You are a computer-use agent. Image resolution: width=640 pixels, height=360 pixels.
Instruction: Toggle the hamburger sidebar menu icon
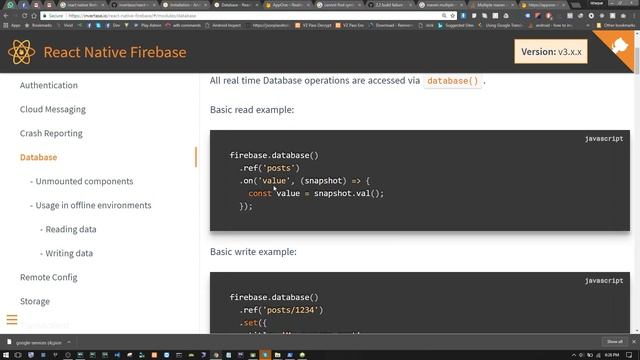click(12, 319)
